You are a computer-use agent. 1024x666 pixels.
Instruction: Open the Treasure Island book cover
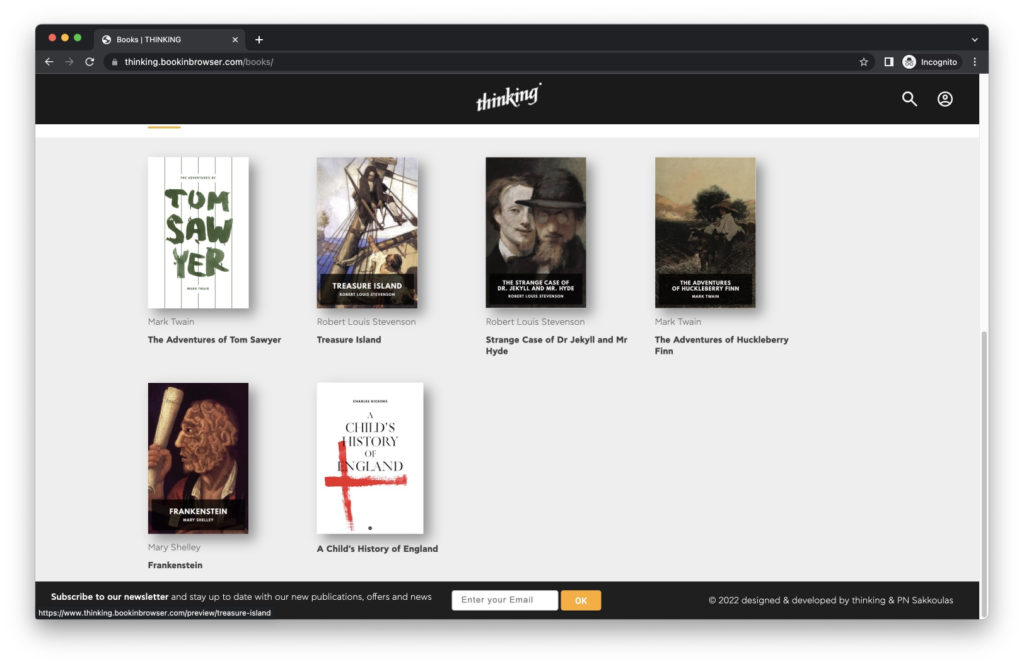coord(367,232)
